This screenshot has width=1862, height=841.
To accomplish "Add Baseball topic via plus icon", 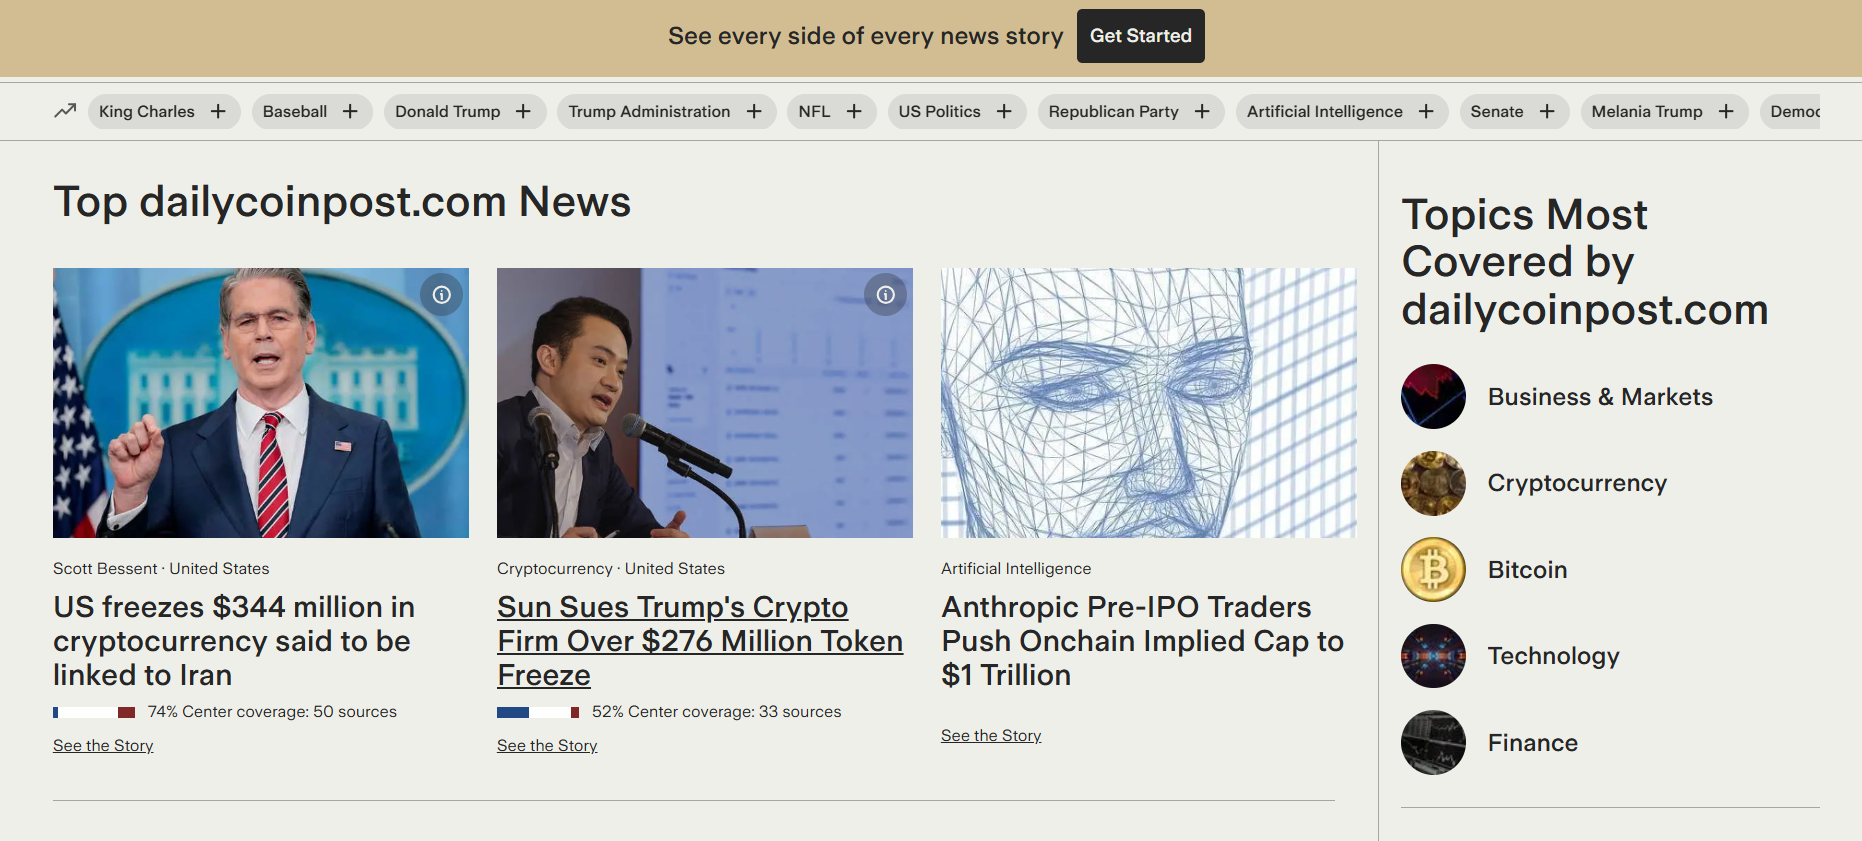I will tap(350, 111).
